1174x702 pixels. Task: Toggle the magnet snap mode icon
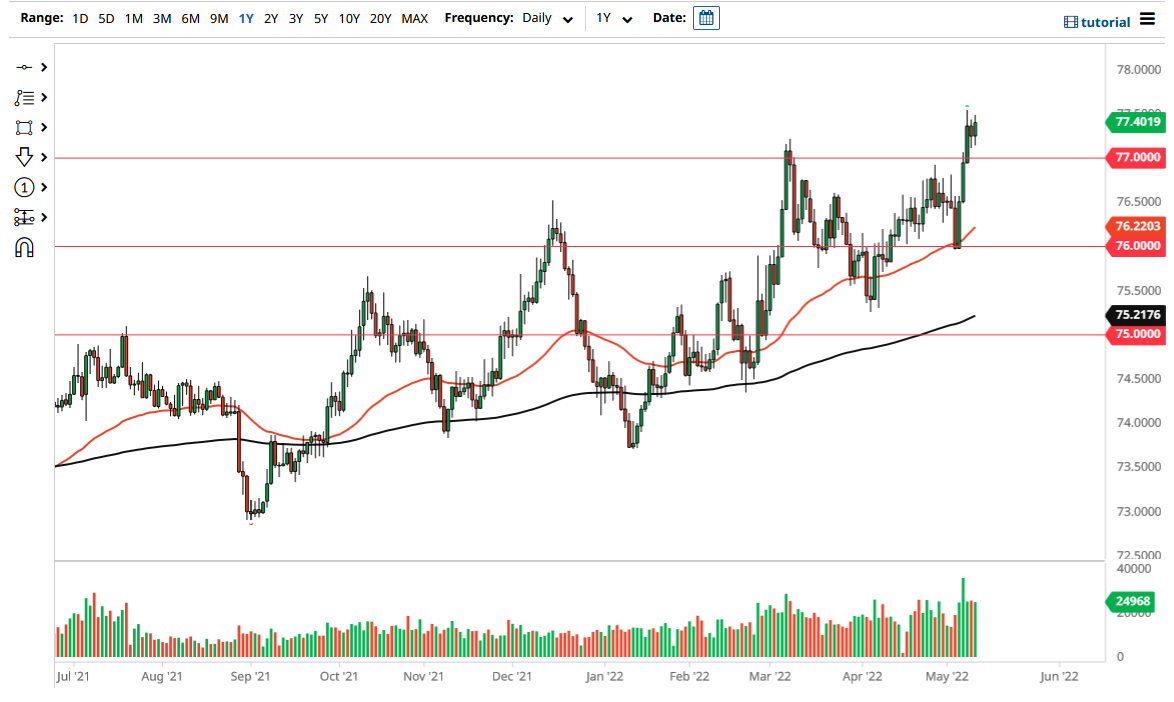[24, 248]
